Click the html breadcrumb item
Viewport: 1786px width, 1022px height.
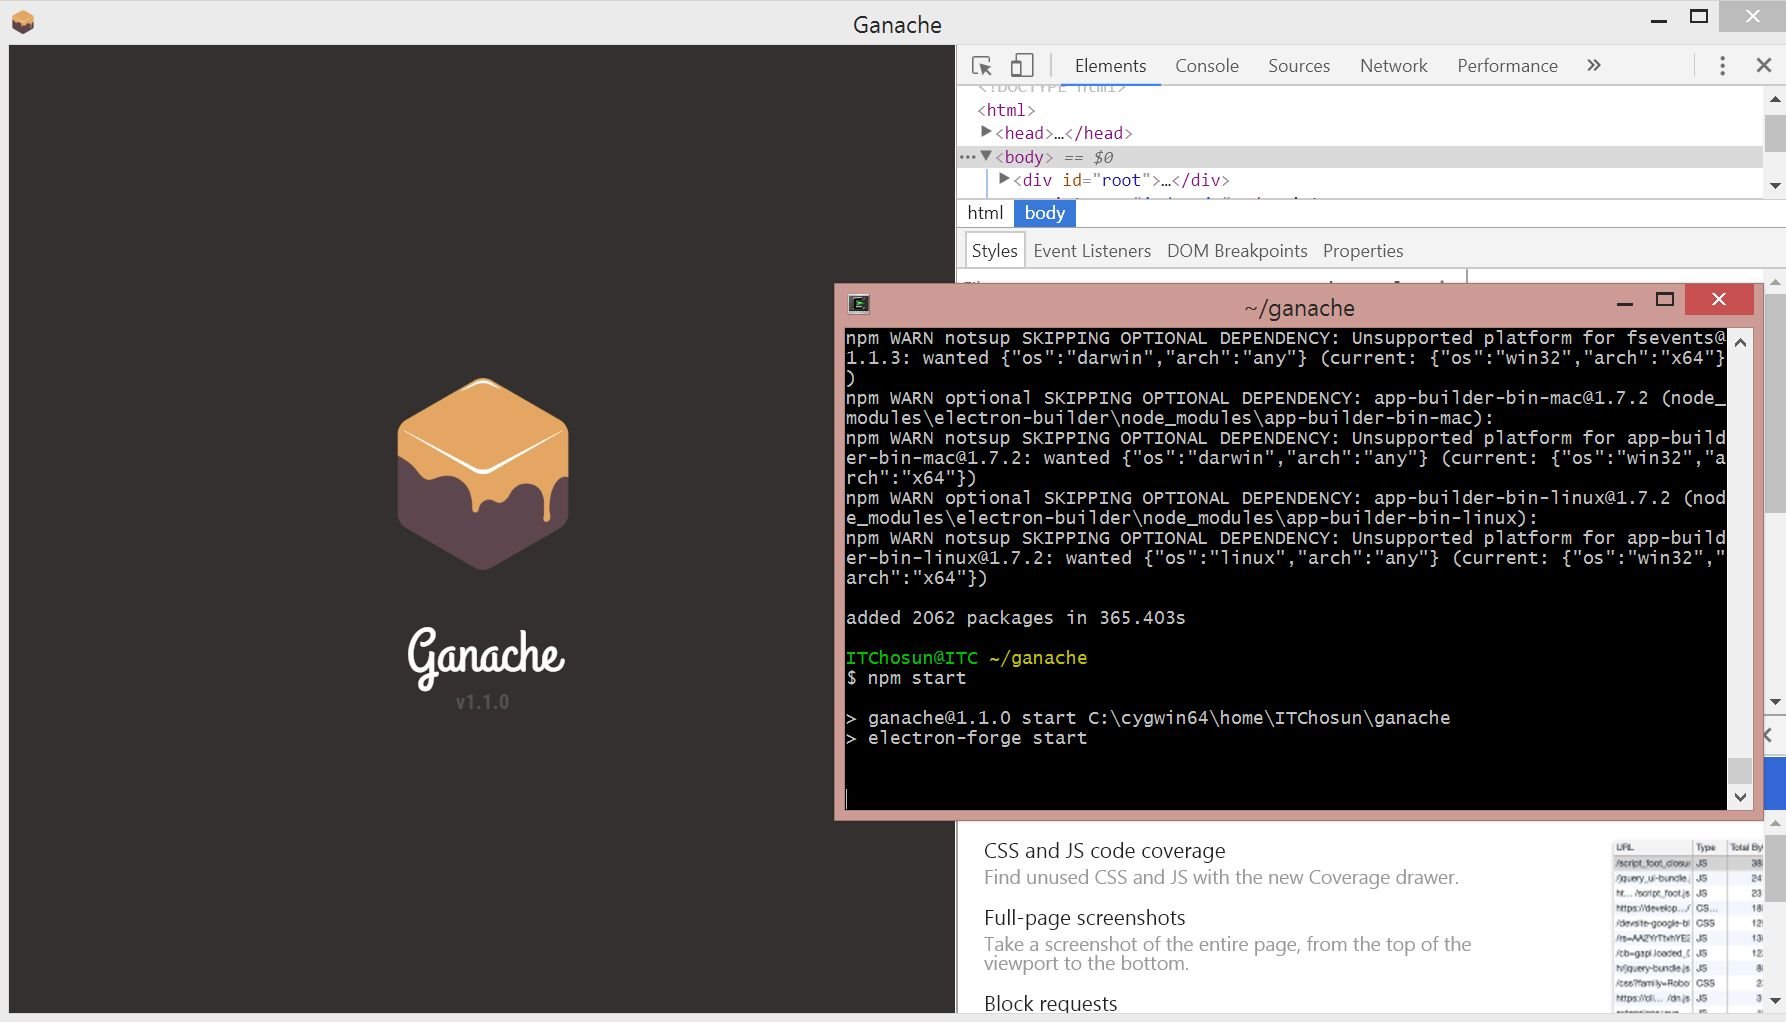click(985, 213)
